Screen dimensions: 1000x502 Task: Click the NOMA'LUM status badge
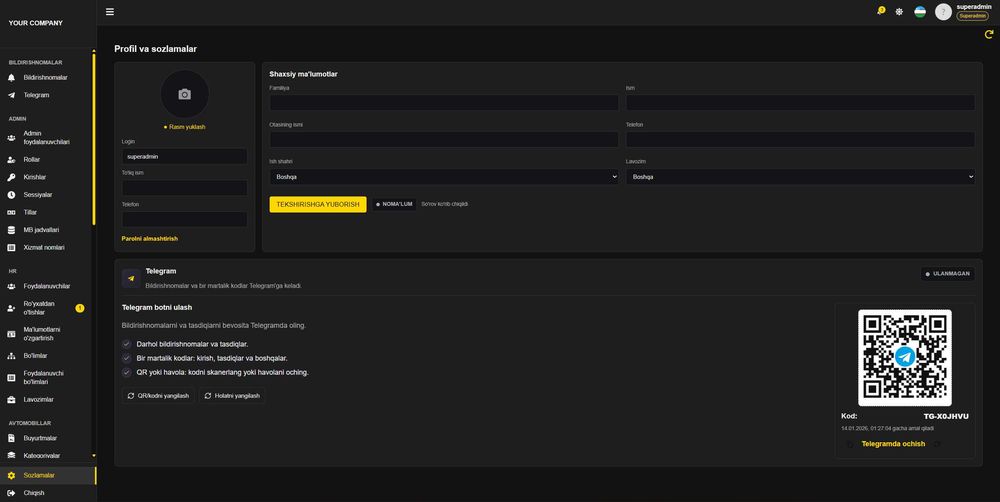(394, 204)
